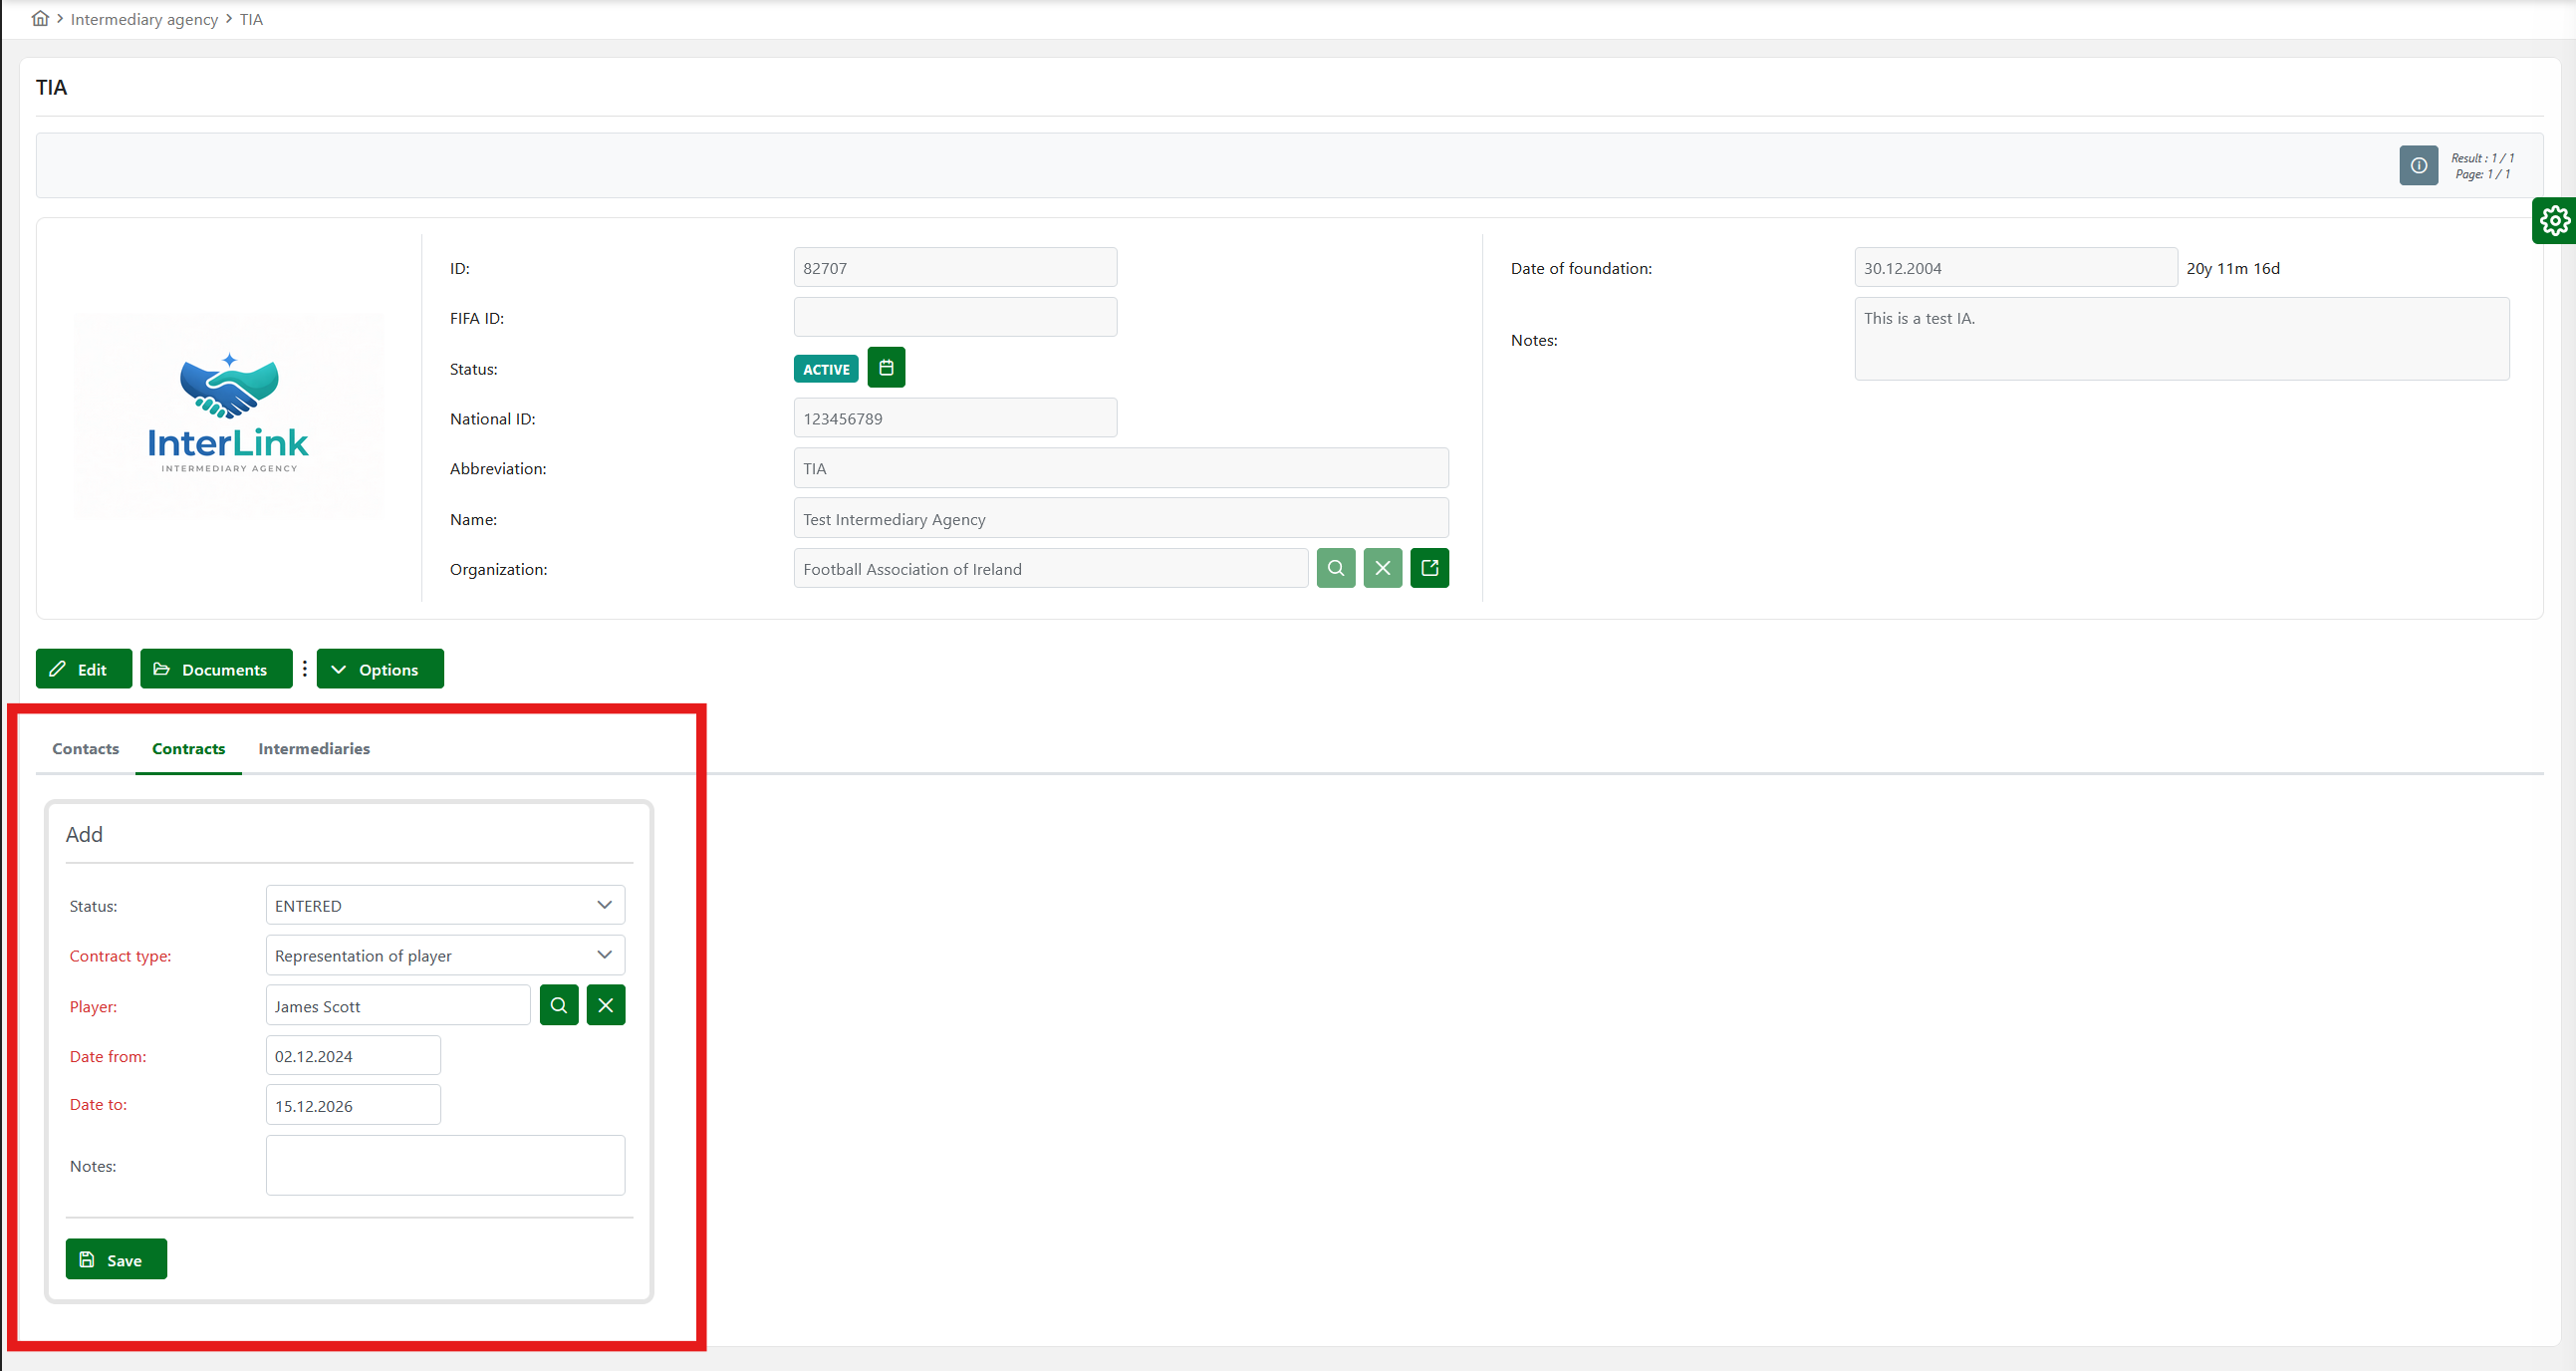
Task: Open organization in new window icon
Action: [1429, 568]
